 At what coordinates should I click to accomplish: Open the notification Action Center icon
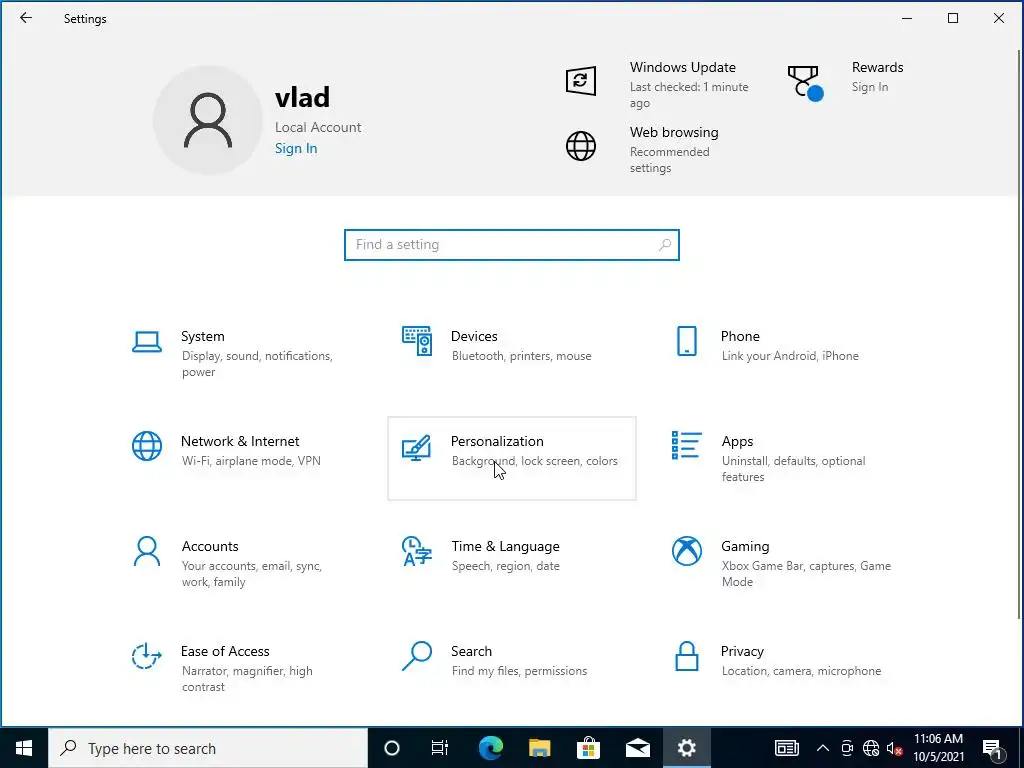point(992,748)
